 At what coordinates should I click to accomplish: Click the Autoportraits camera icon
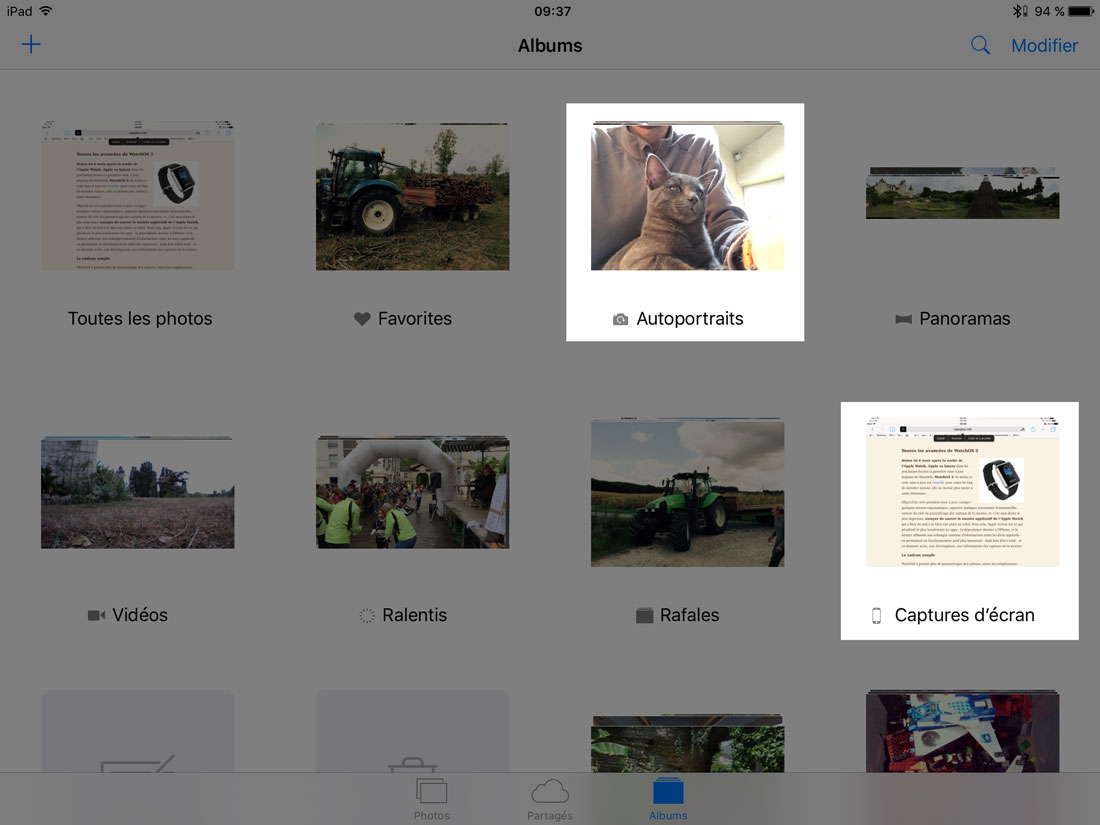point(620,319)
